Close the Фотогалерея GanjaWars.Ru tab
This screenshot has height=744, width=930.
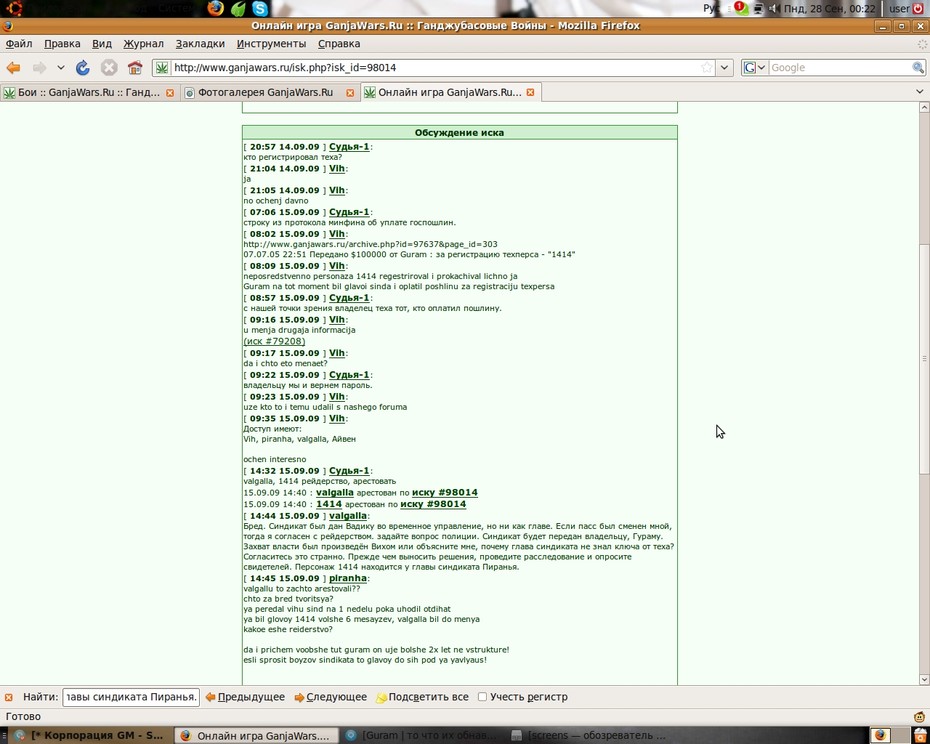coord(350,93)
